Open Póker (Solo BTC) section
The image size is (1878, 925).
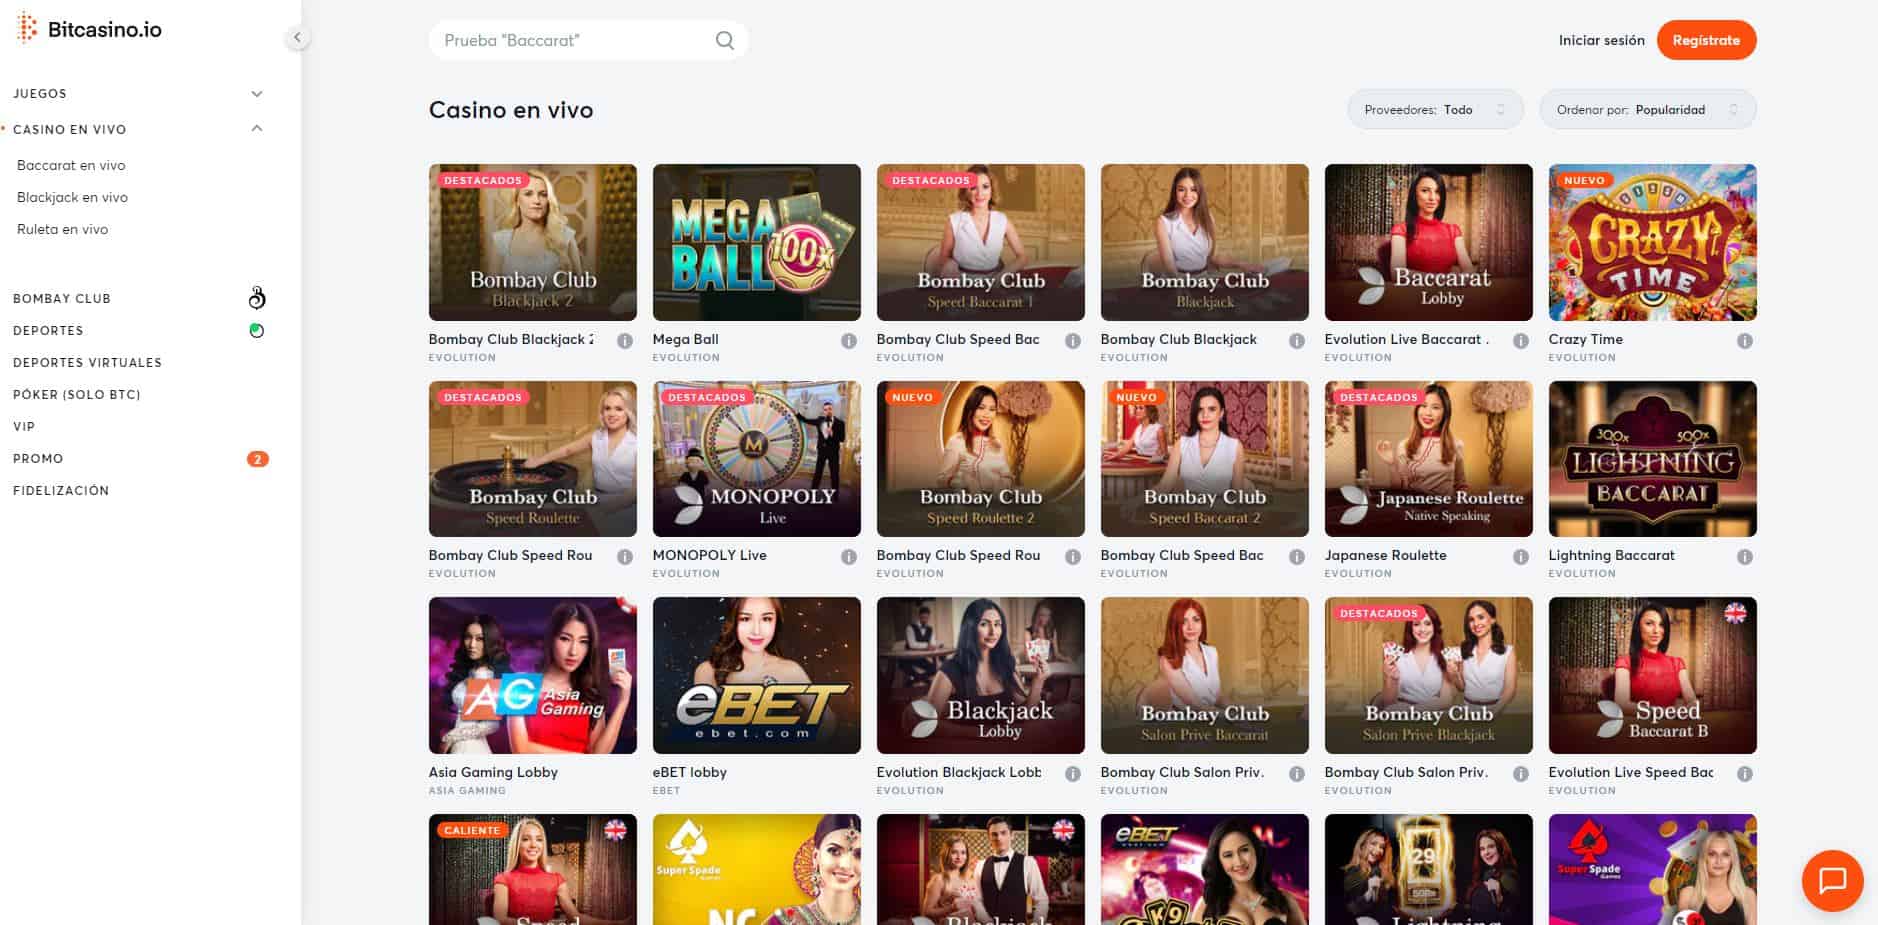pos(76,394)
